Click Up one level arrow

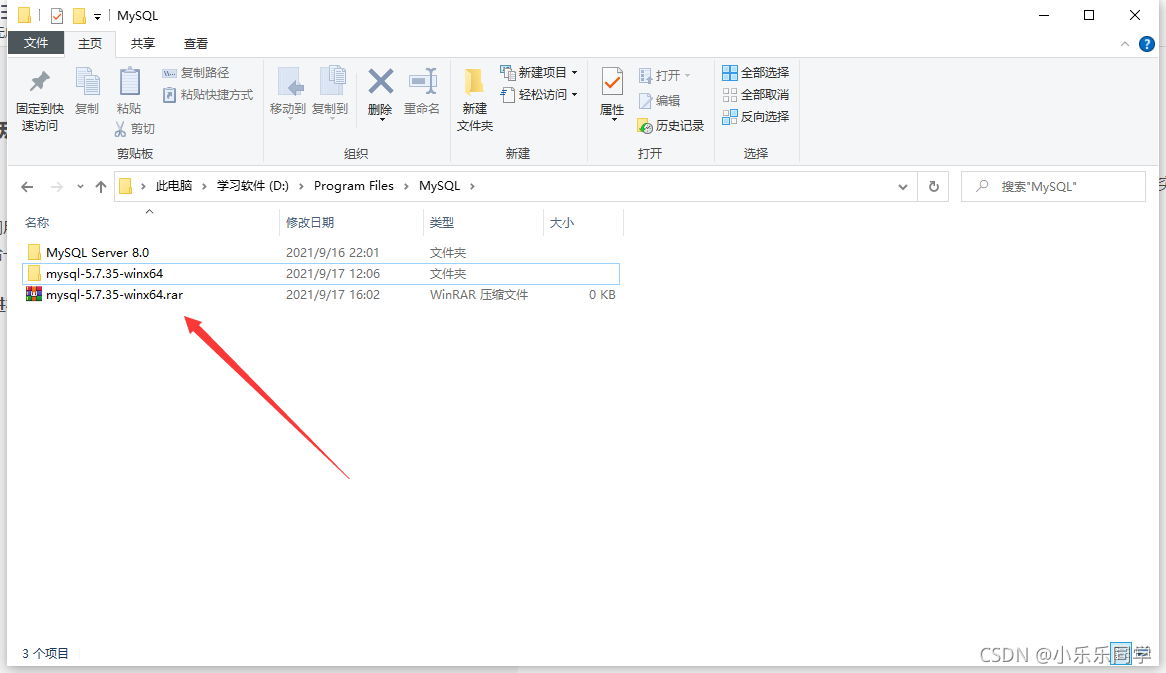pyautogui.click(x=101, y=187)
